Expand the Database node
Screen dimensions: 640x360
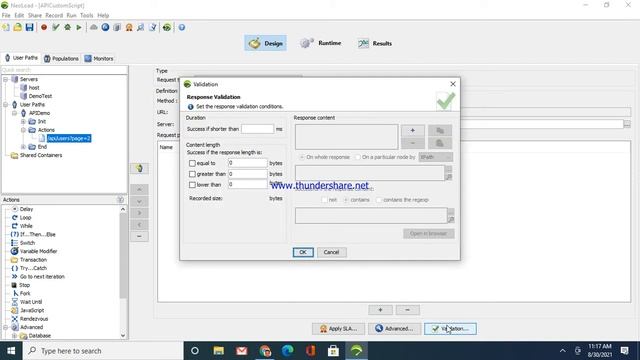pyautogui.click(x=14, y=336)
